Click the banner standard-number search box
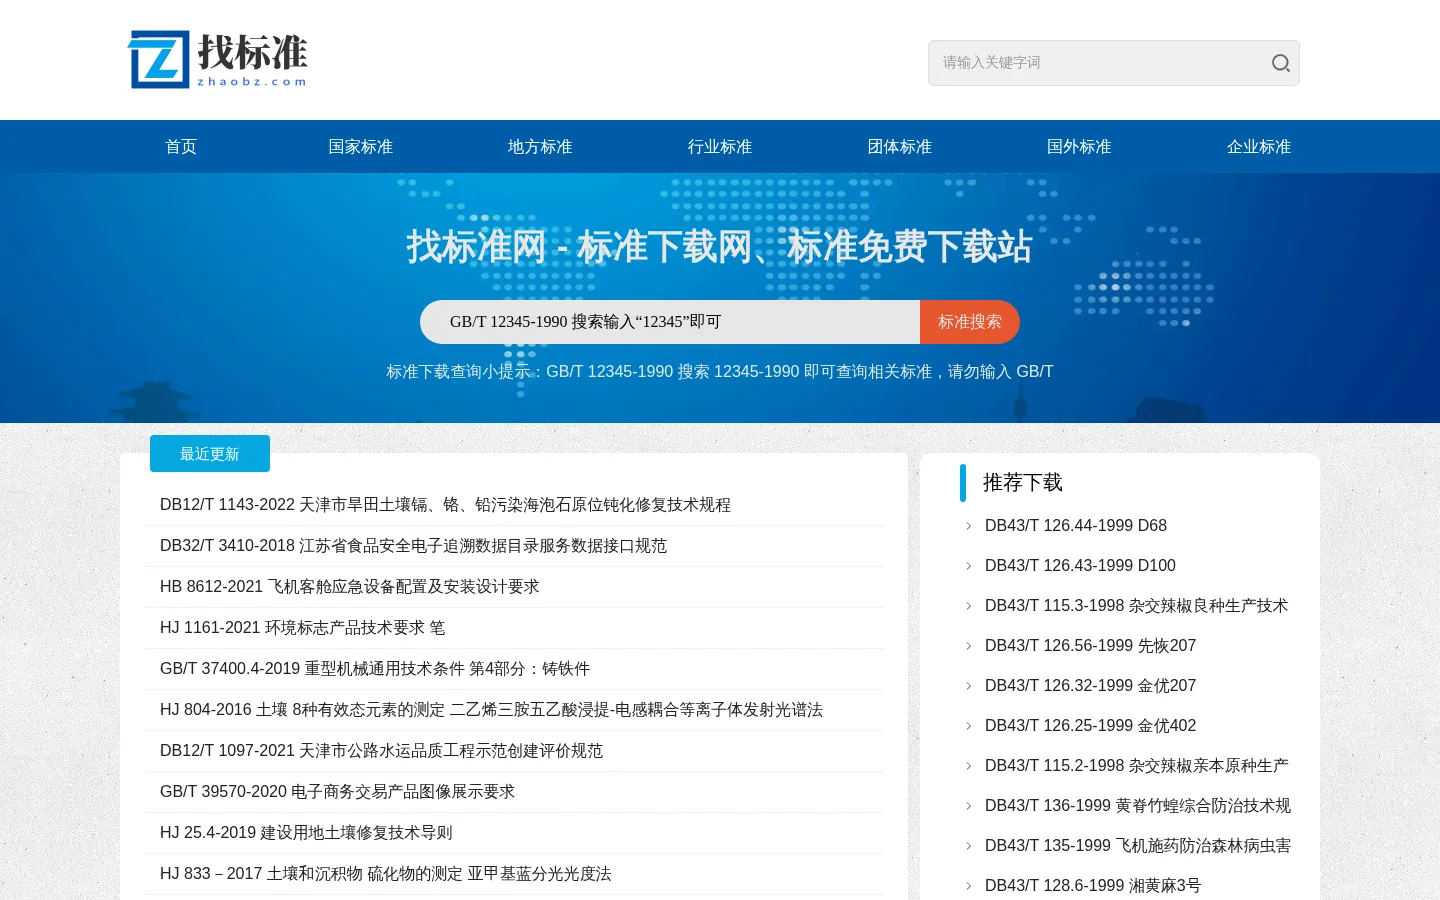 pos(670,322)
